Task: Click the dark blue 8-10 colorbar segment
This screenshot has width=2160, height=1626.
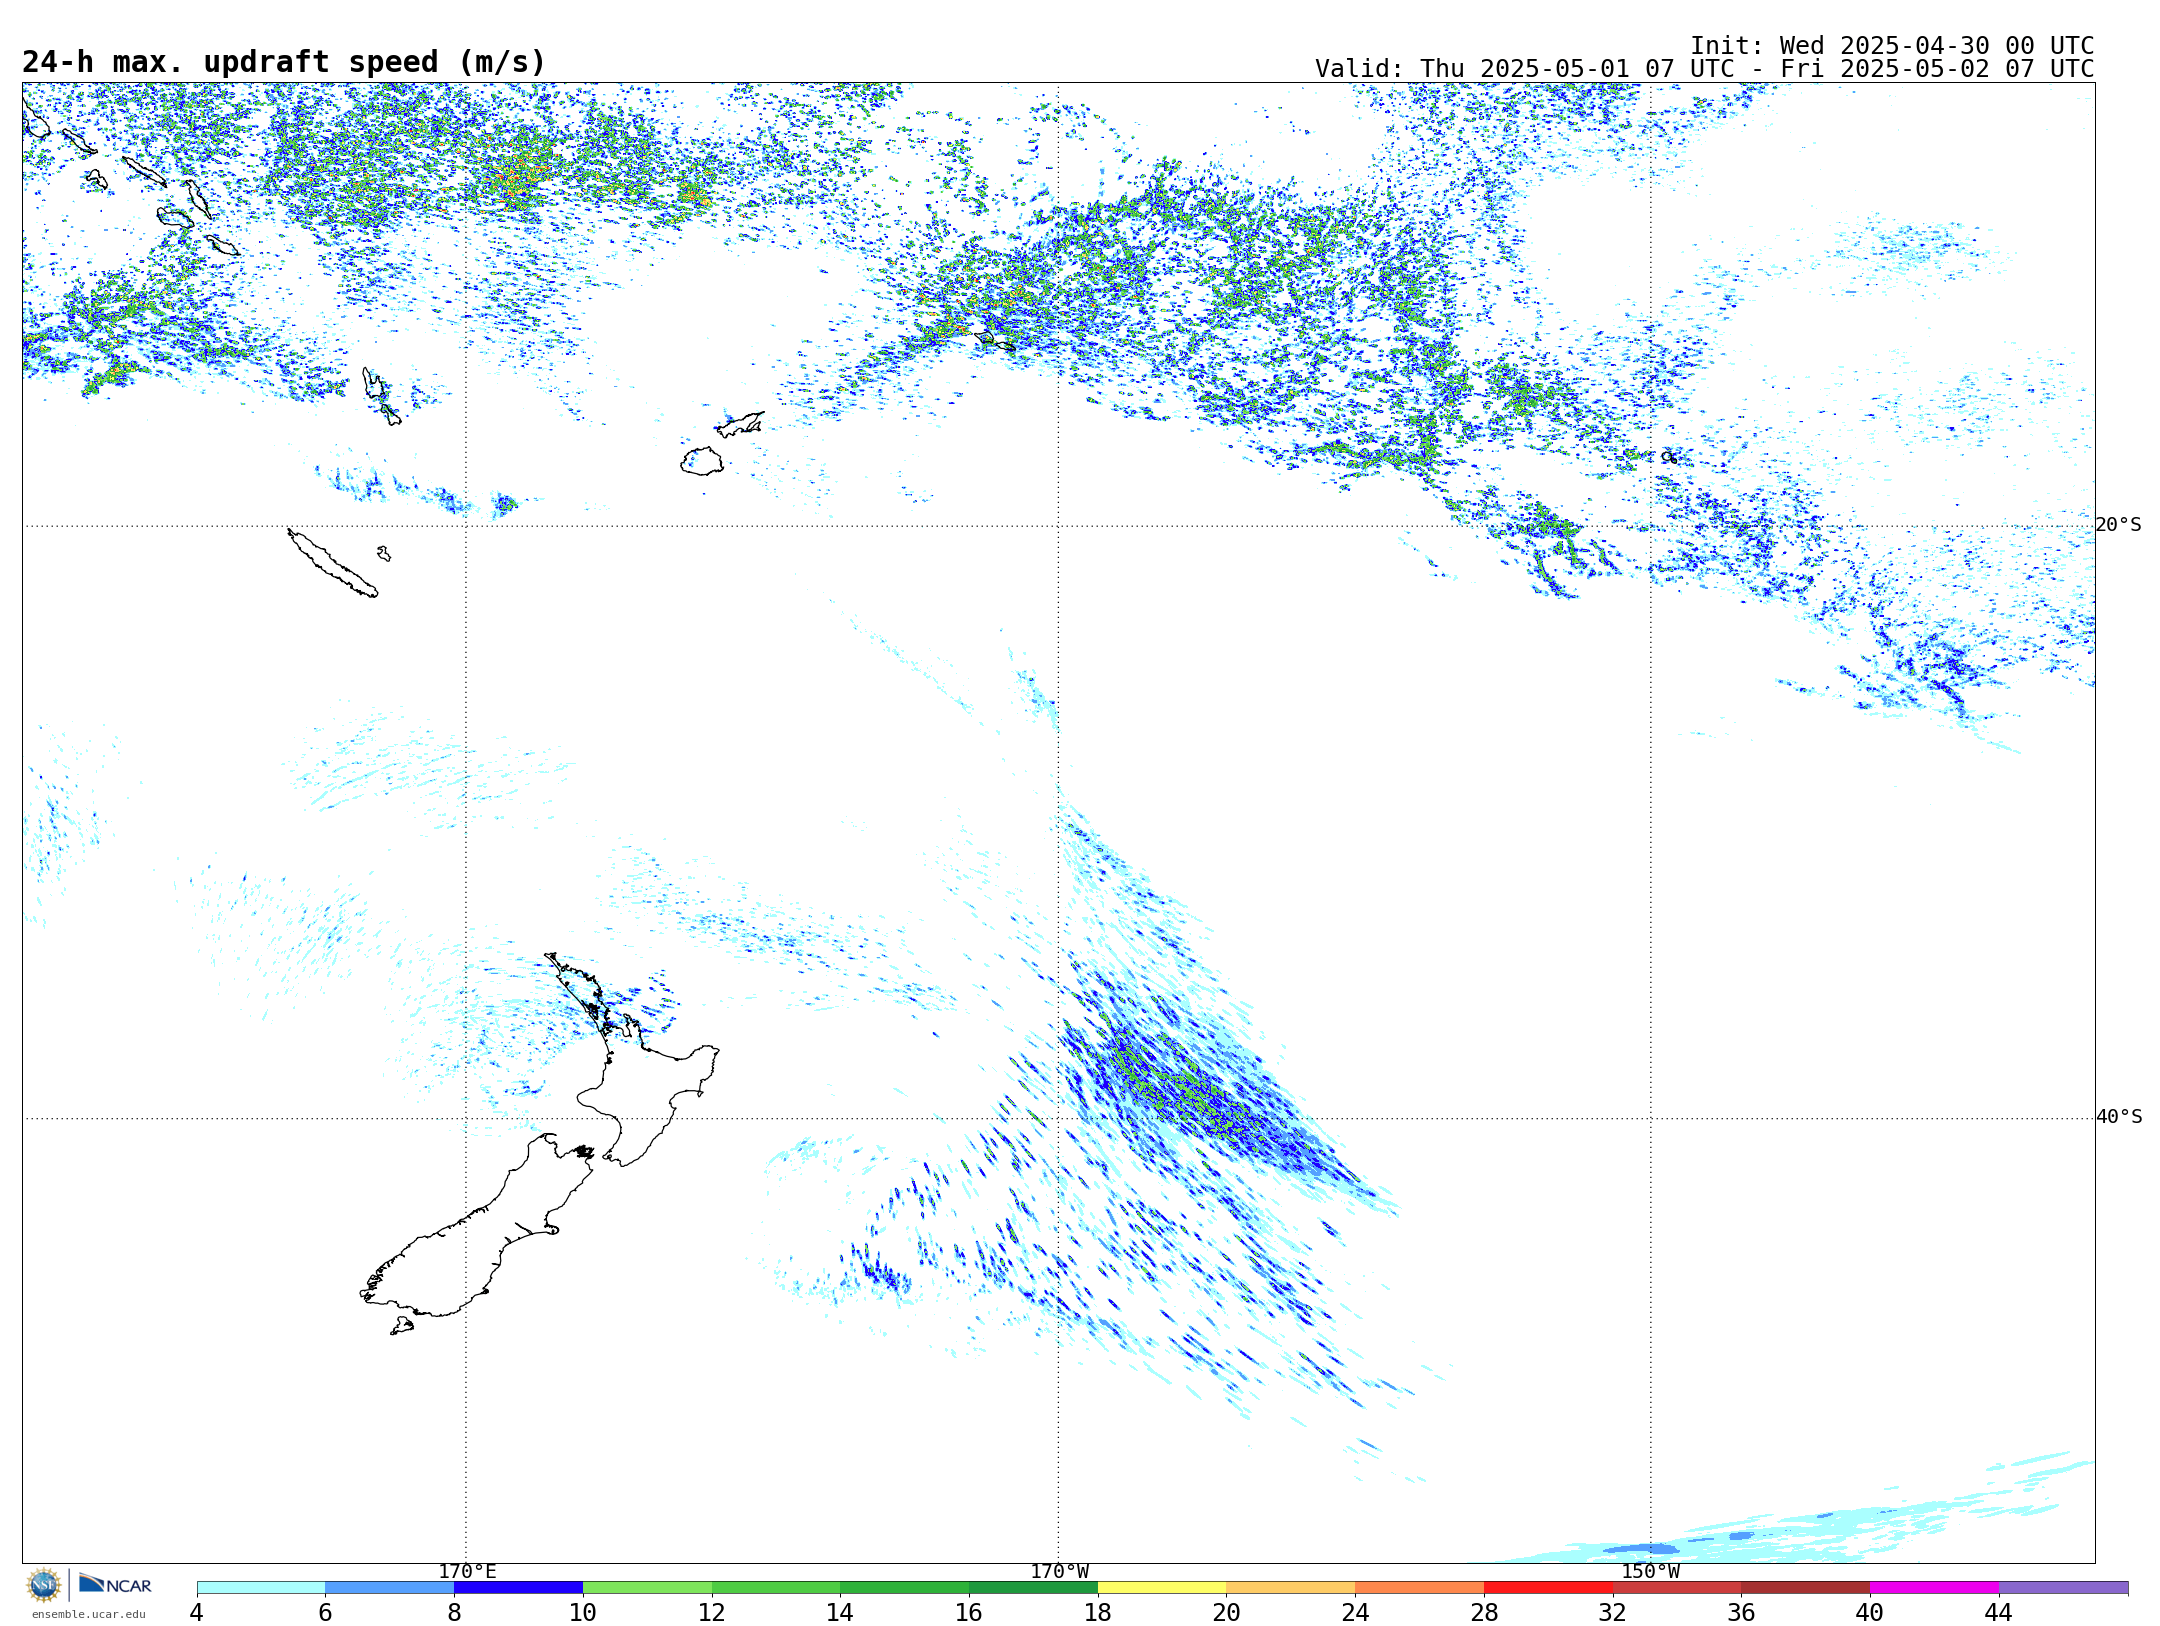Action: tap(518, 1587)
